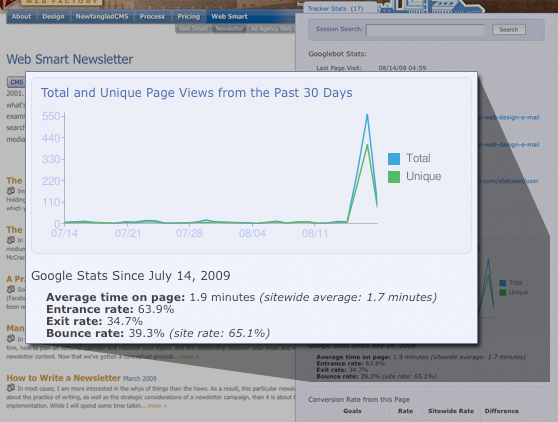This screenshot has width=558, height=422.
Task: Open the Tracker Stats (17) tab
Action: 335,9
